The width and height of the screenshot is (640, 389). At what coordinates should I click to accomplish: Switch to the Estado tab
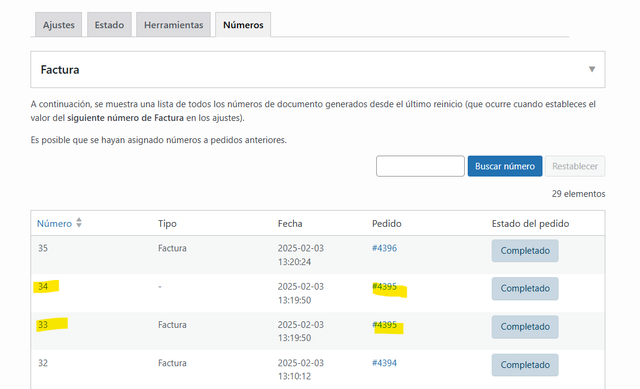click(109, 24)
